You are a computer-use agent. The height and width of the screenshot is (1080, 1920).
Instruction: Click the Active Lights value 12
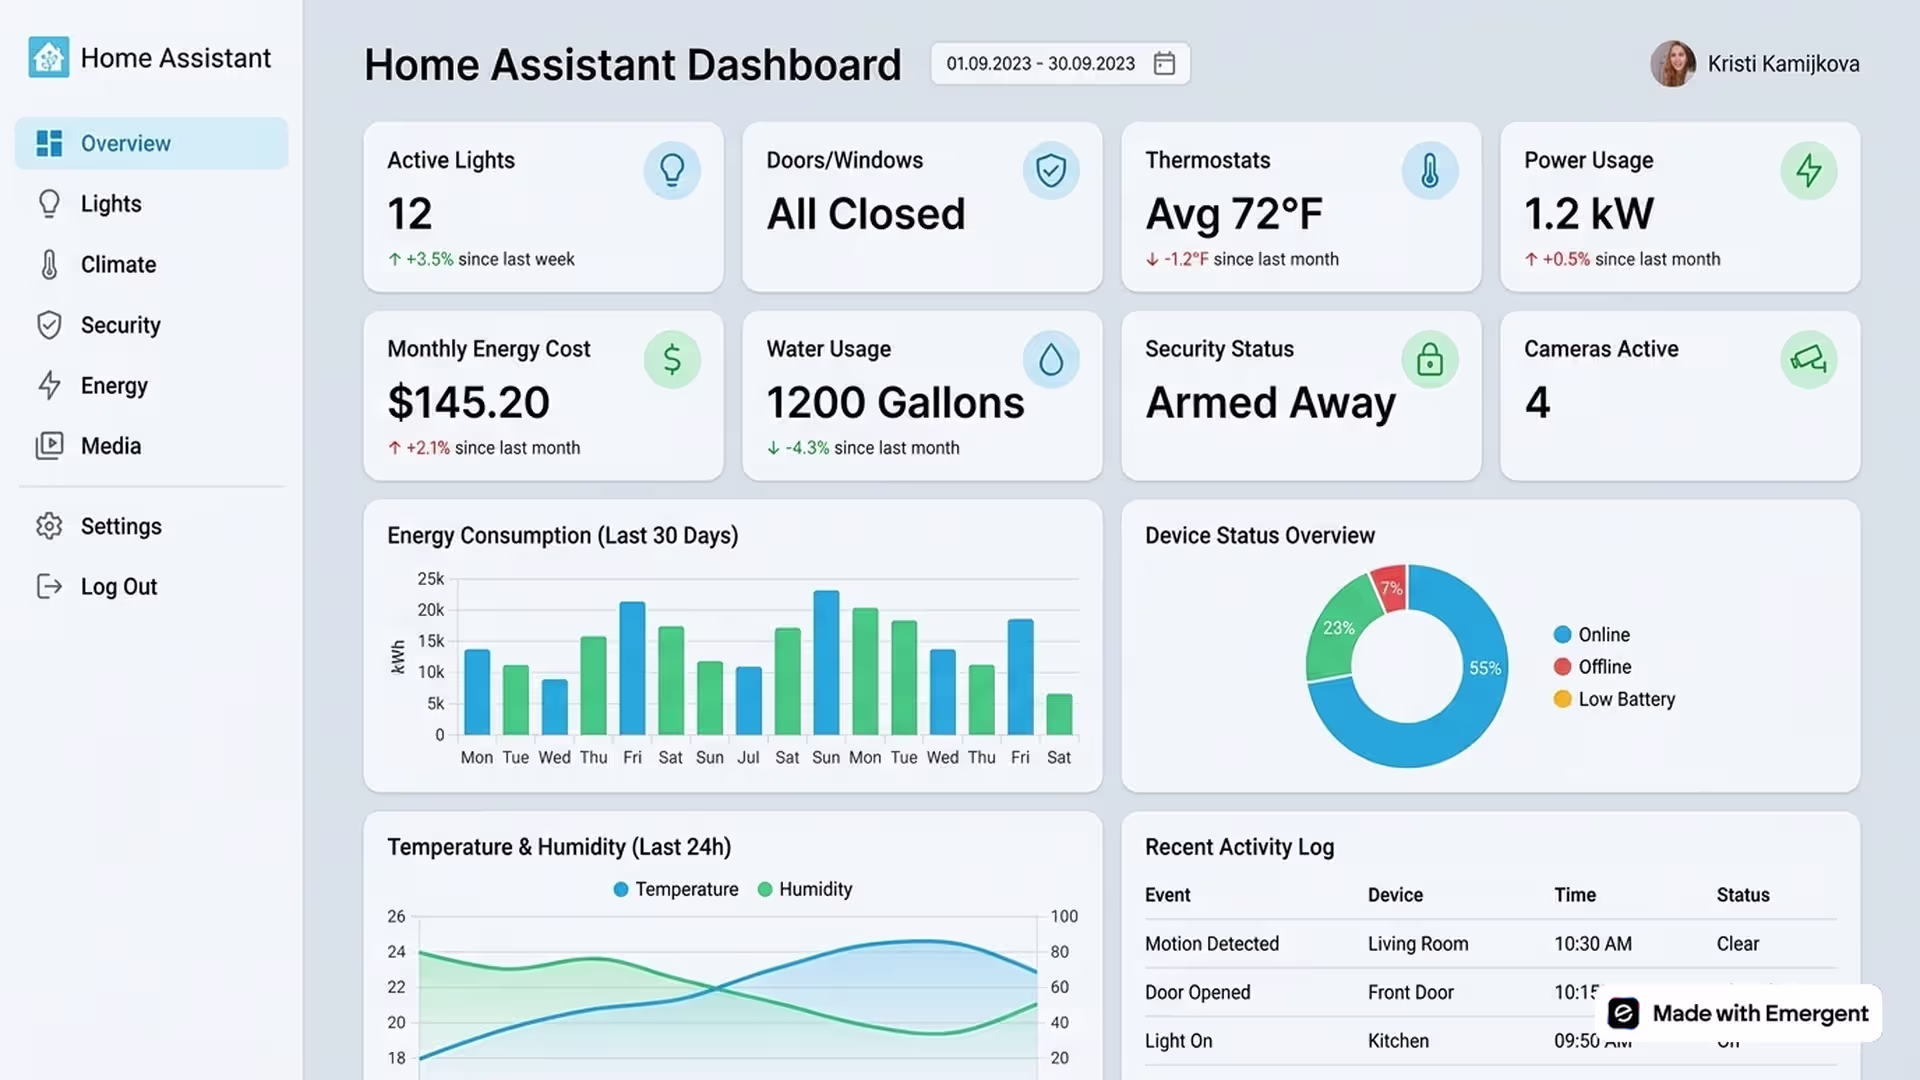410,214
